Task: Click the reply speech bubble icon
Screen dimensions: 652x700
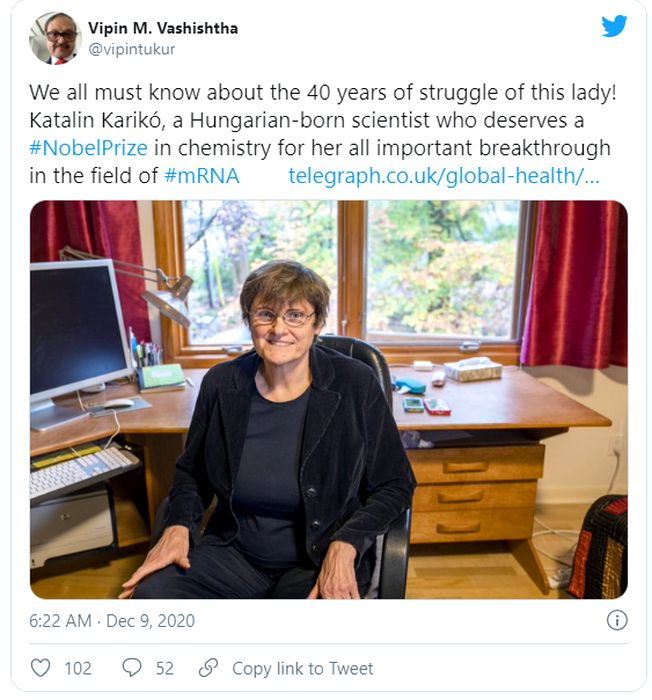Action: (131, 668)
